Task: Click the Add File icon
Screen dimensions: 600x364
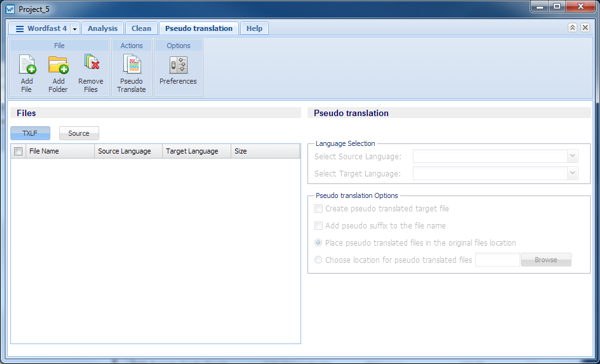Action: click(27, 64)
